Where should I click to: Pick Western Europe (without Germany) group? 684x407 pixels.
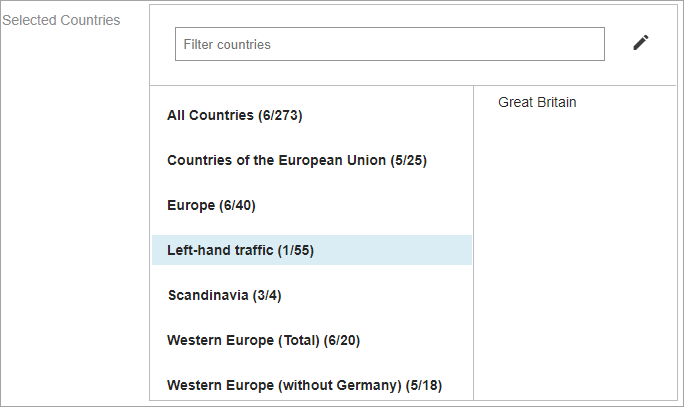(304, 385)
